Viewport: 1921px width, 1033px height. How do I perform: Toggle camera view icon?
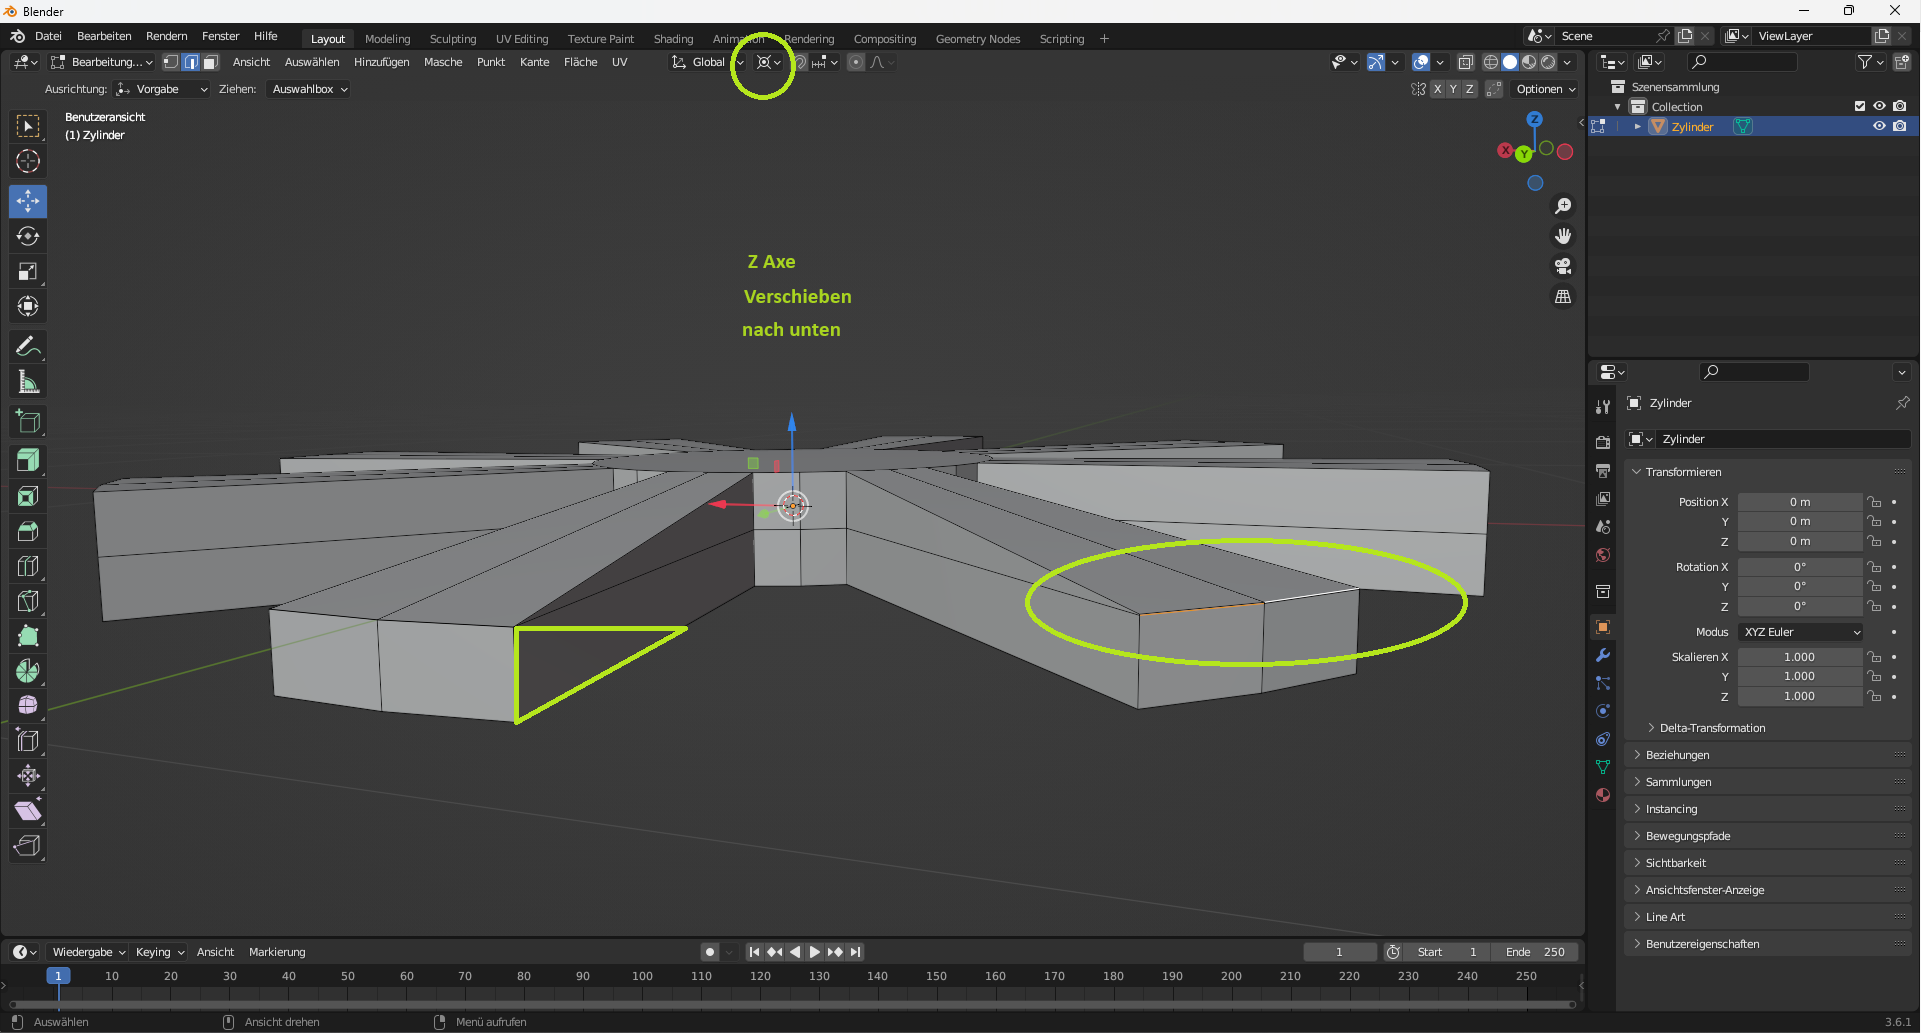tap(1563, 266)
